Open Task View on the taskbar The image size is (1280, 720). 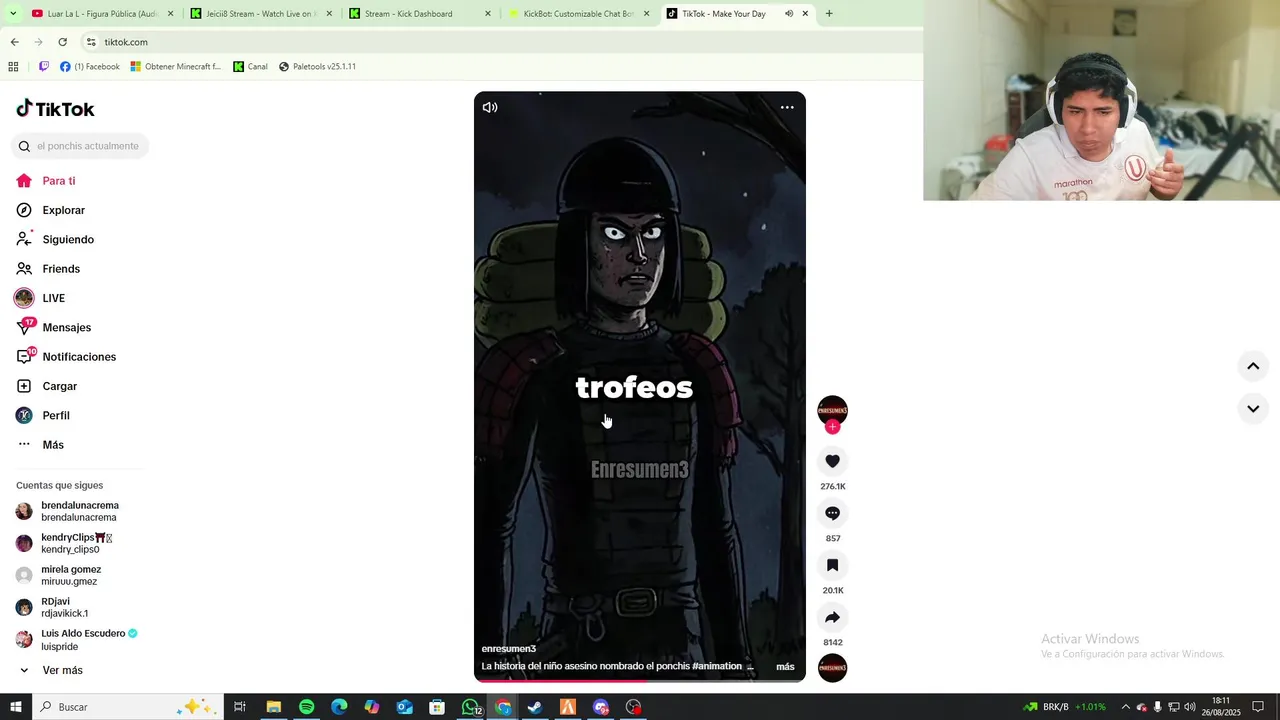(x=240, y=707)
